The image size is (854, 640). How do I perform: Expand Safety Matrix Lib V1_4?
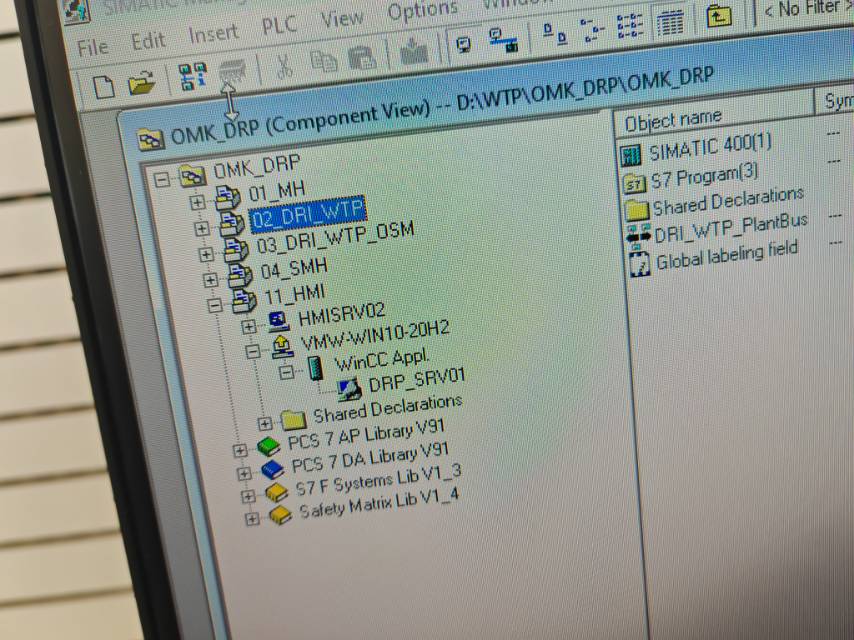(x=251, y=519)
